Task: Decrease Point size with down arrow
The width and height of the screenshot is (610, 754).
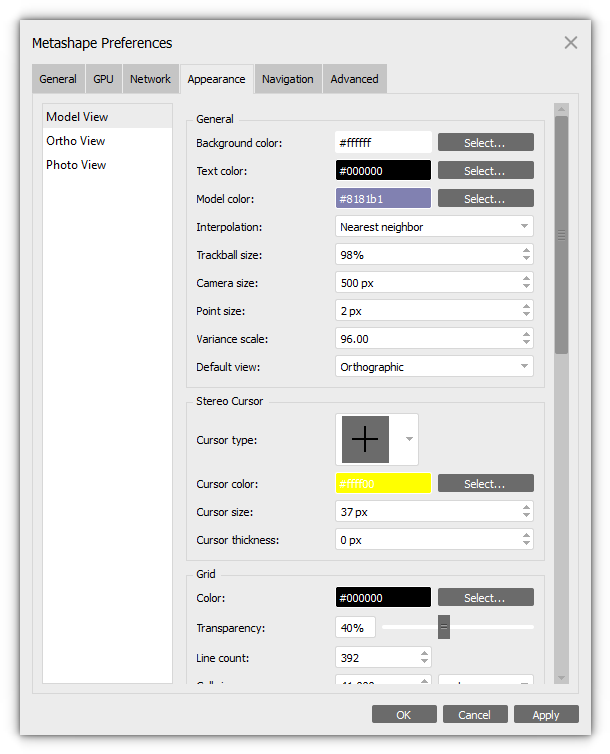Action: [526, 314]
